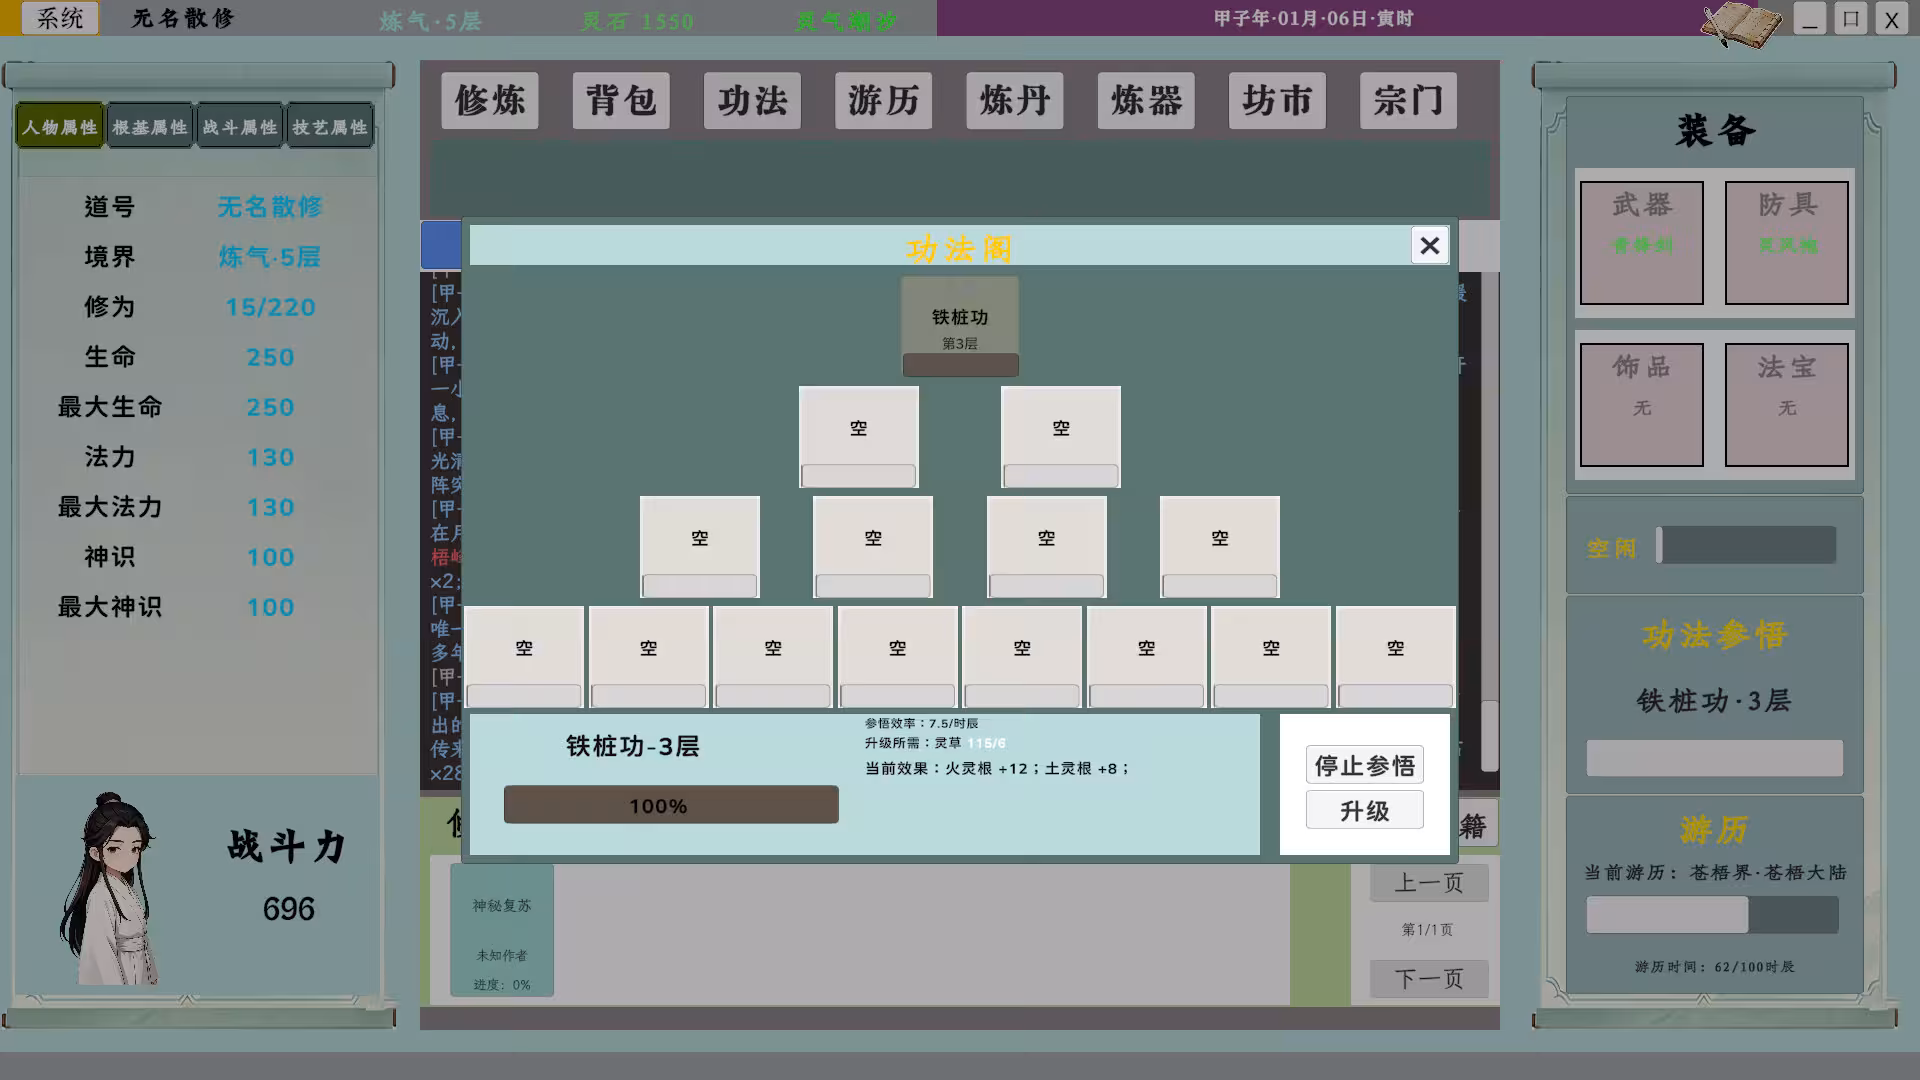The image size is (1920, 1080).
Task: Click the 功法阁 dialog title
Action: (959, 248)
